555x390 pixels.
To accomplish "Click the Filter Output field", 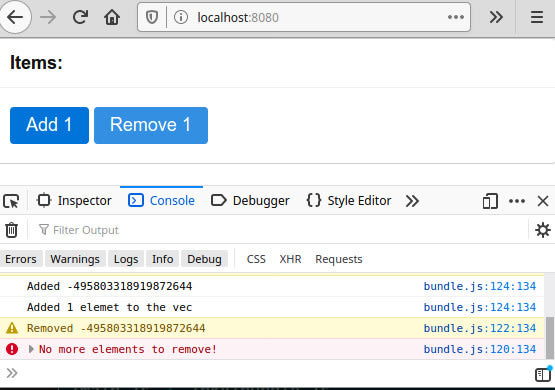I will click(280, 230).
